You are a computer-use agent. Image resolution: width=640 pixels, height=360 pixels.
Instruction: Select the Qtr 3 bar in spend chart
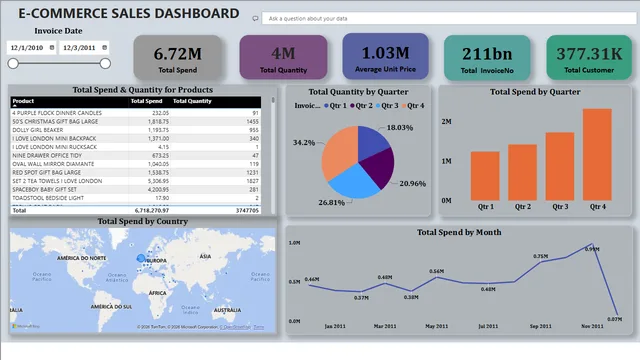click(560, 166)
